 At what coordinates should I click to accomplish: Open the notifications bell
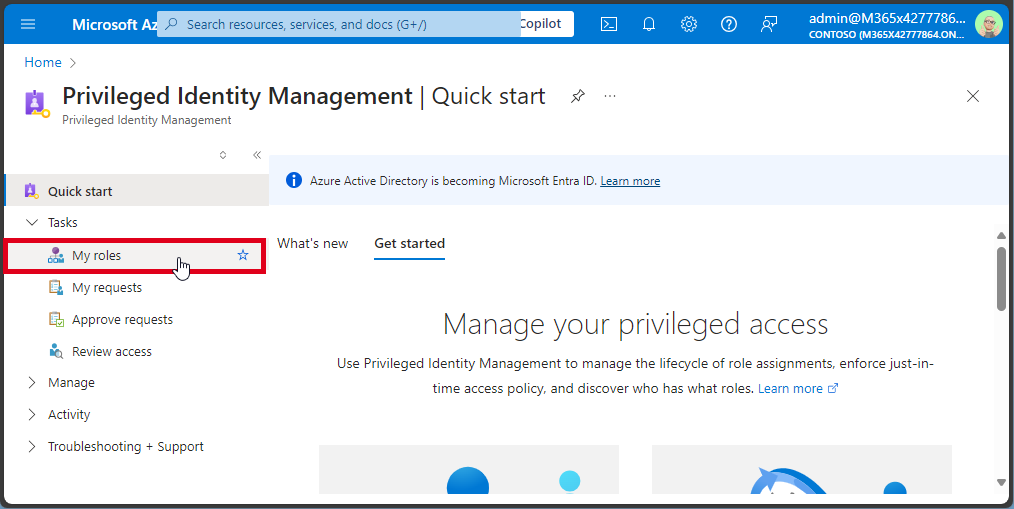649,24
